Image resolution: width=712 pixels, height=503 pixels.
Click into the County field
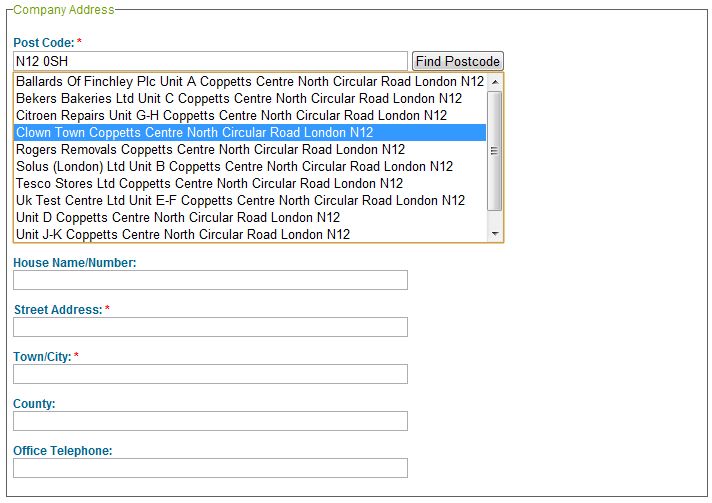tap(210, 421)
